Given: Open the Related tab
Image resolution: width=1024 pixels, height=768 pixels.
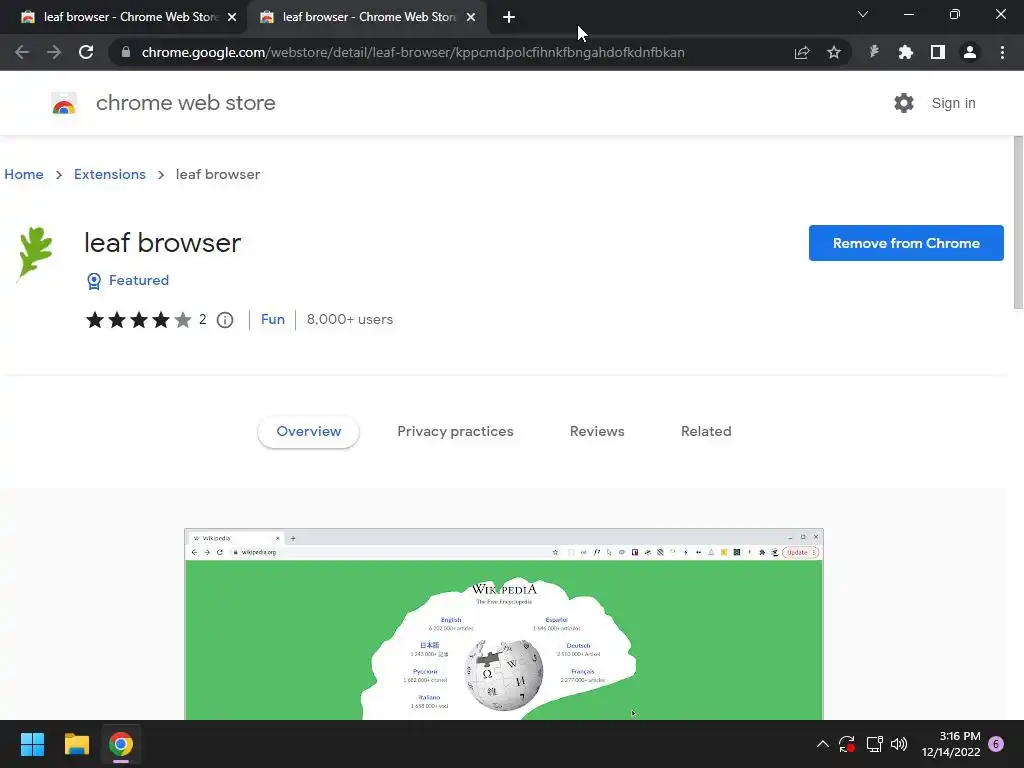Looking at the screenshot, I should point(706,431).
